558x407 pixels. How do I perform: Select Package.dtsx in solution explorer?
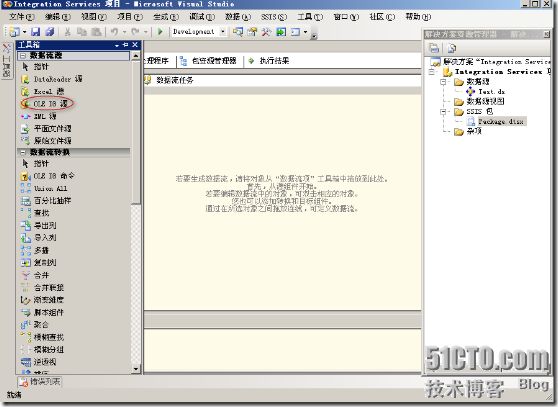pyautogui.click(x=496, y=121)
